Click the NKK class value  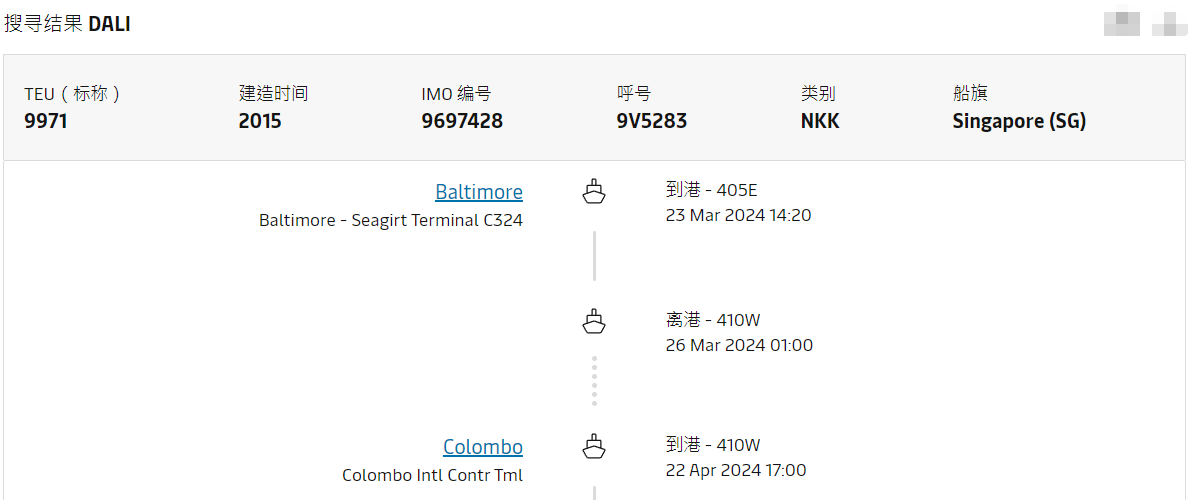coord(820,121)
